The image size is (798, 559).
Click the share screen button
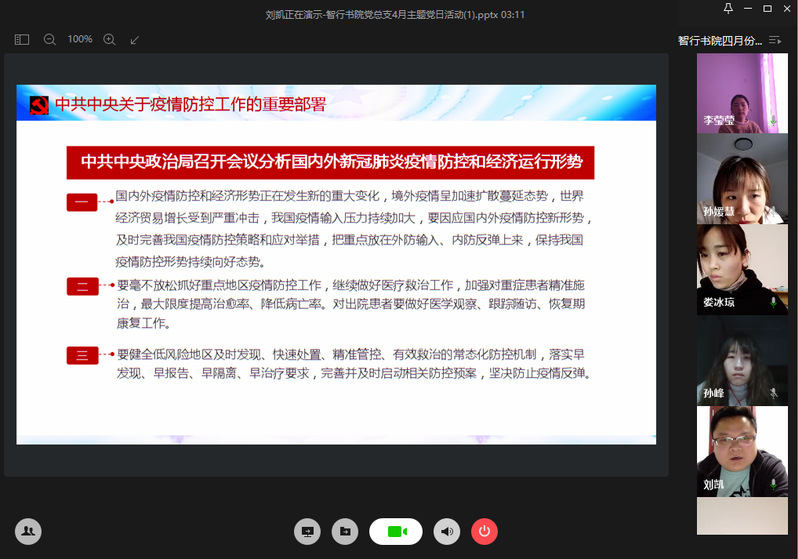(x=307, y=531)
